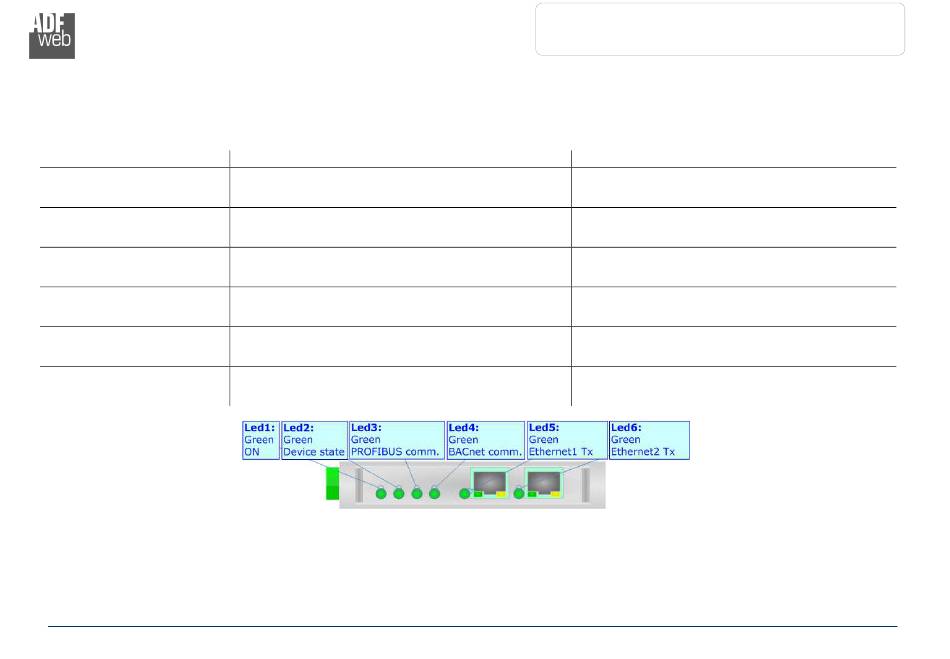Viewport: 950px width, 659px height.
Task: Click the second Ethernet port on device
Action: (544, 483)
